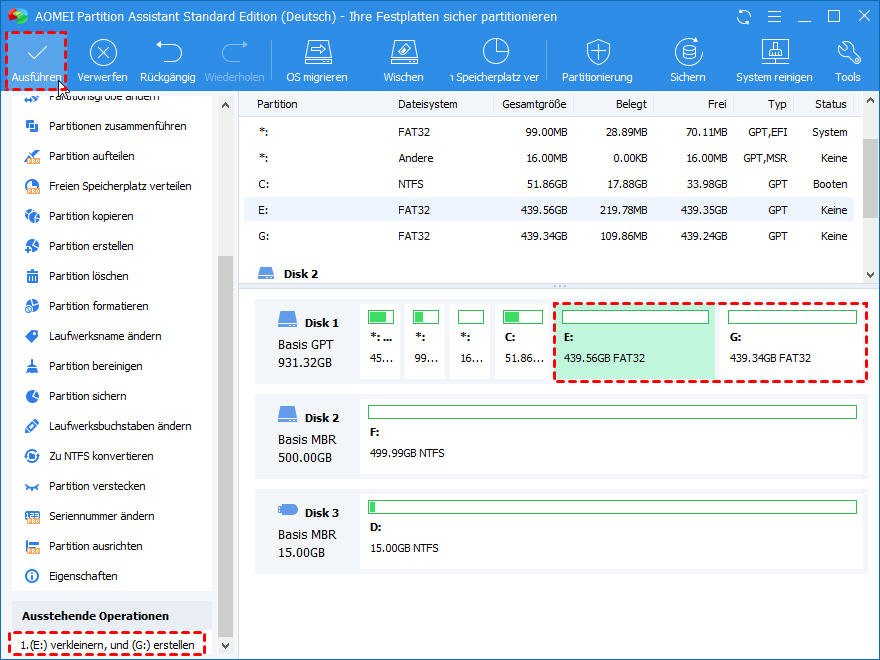Click the Partition formatieren icon
Viewport: 880px width, 660px height.
click(x=33, y=306)
